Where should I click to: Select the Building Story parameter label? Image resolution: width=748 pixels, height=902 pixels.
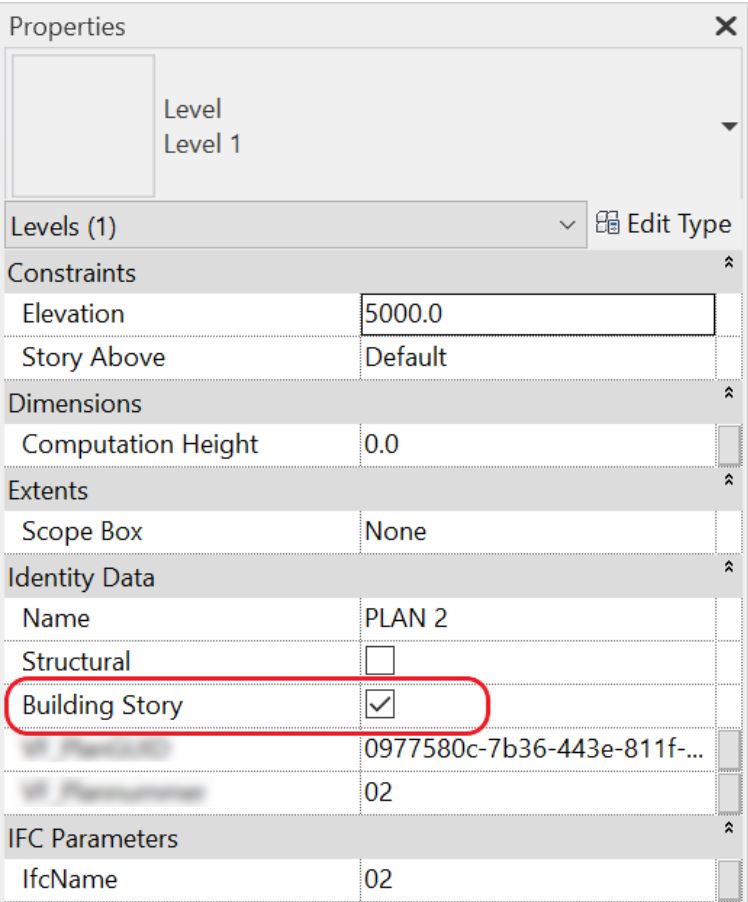102,706
